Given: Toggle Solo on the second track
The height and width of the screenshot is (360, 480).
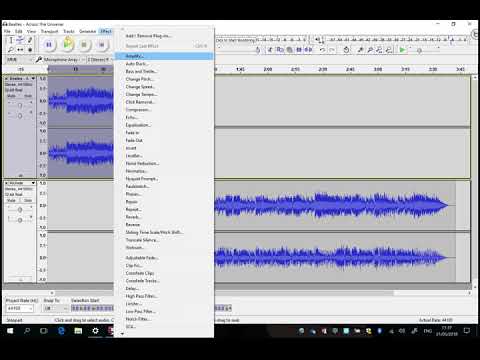Looking at the screenshot, I should (28, 201).
